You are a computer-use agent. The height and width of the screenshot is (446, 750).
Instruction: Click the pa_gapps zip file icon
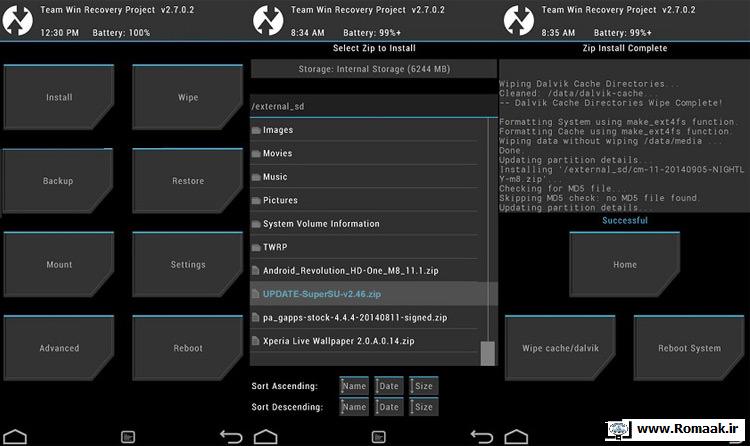click(256, 318)
